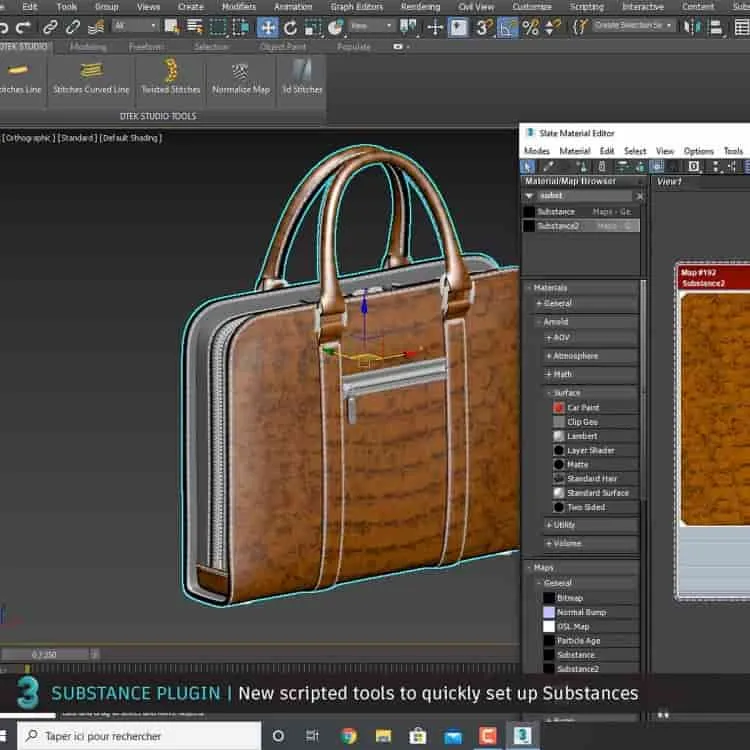This screenshot has width=750, height=750.
Task: Click the Use Pivot Point Center icon
Action: (408, 27)
